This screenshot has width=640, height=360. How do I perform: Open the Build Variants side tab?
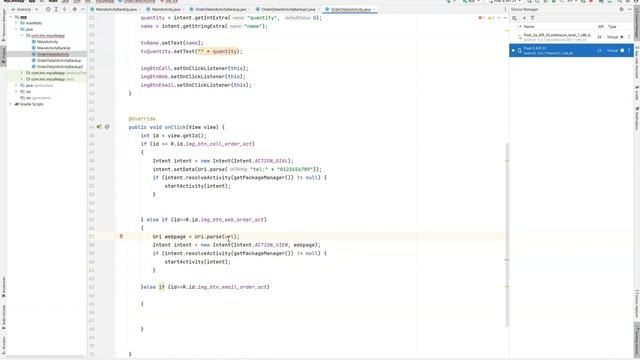point(4,316)
